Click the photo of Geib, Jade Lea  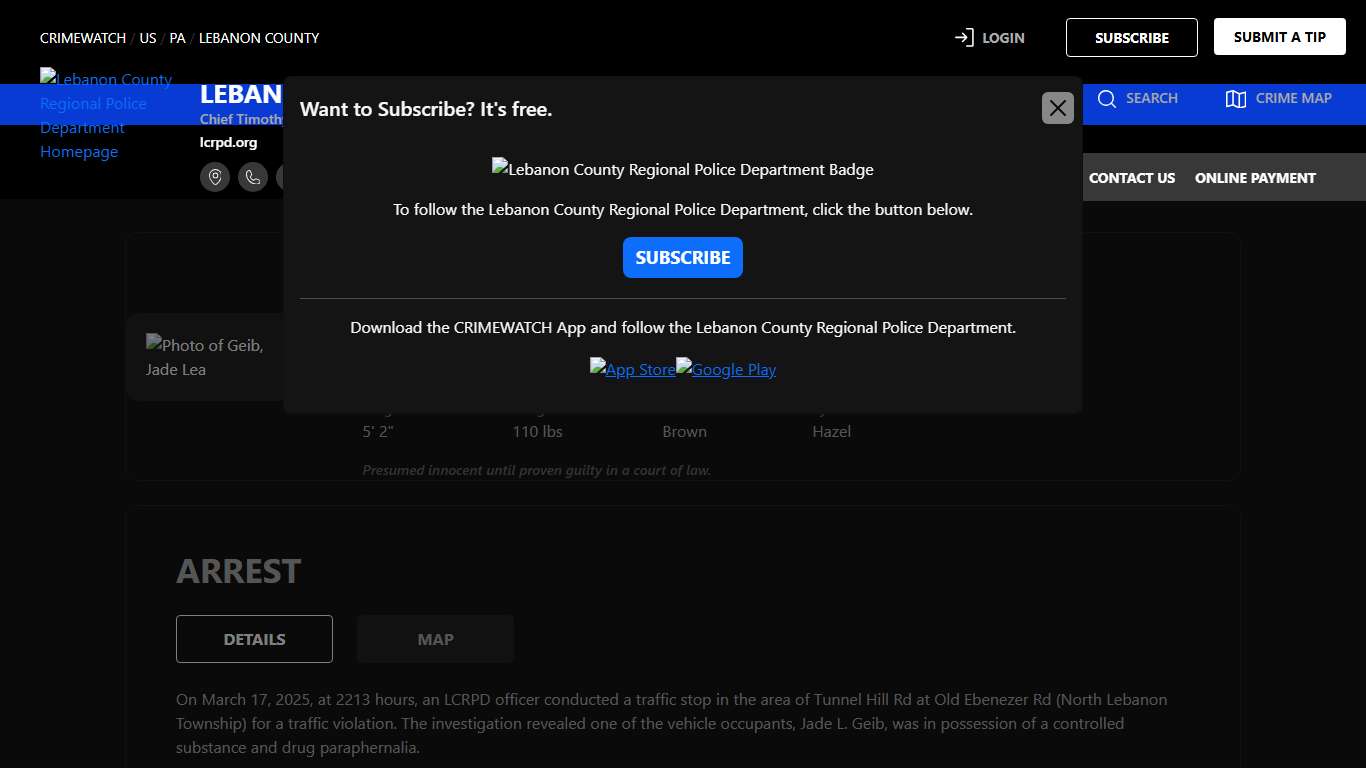click(205, 357)
